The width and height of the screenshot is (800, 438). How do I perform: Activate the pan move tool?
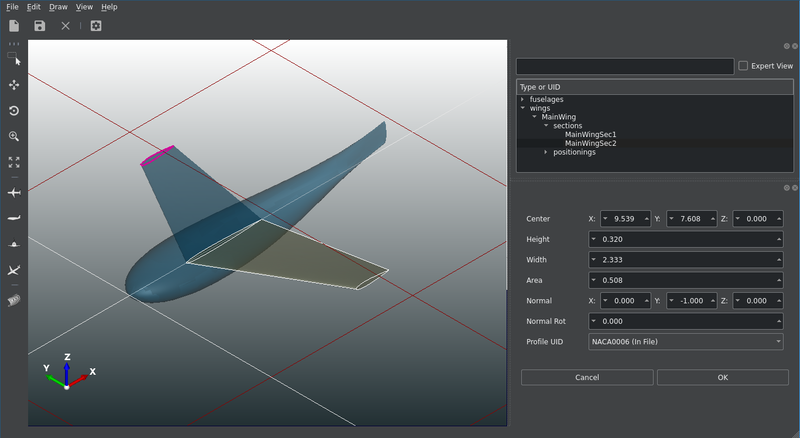14,86
